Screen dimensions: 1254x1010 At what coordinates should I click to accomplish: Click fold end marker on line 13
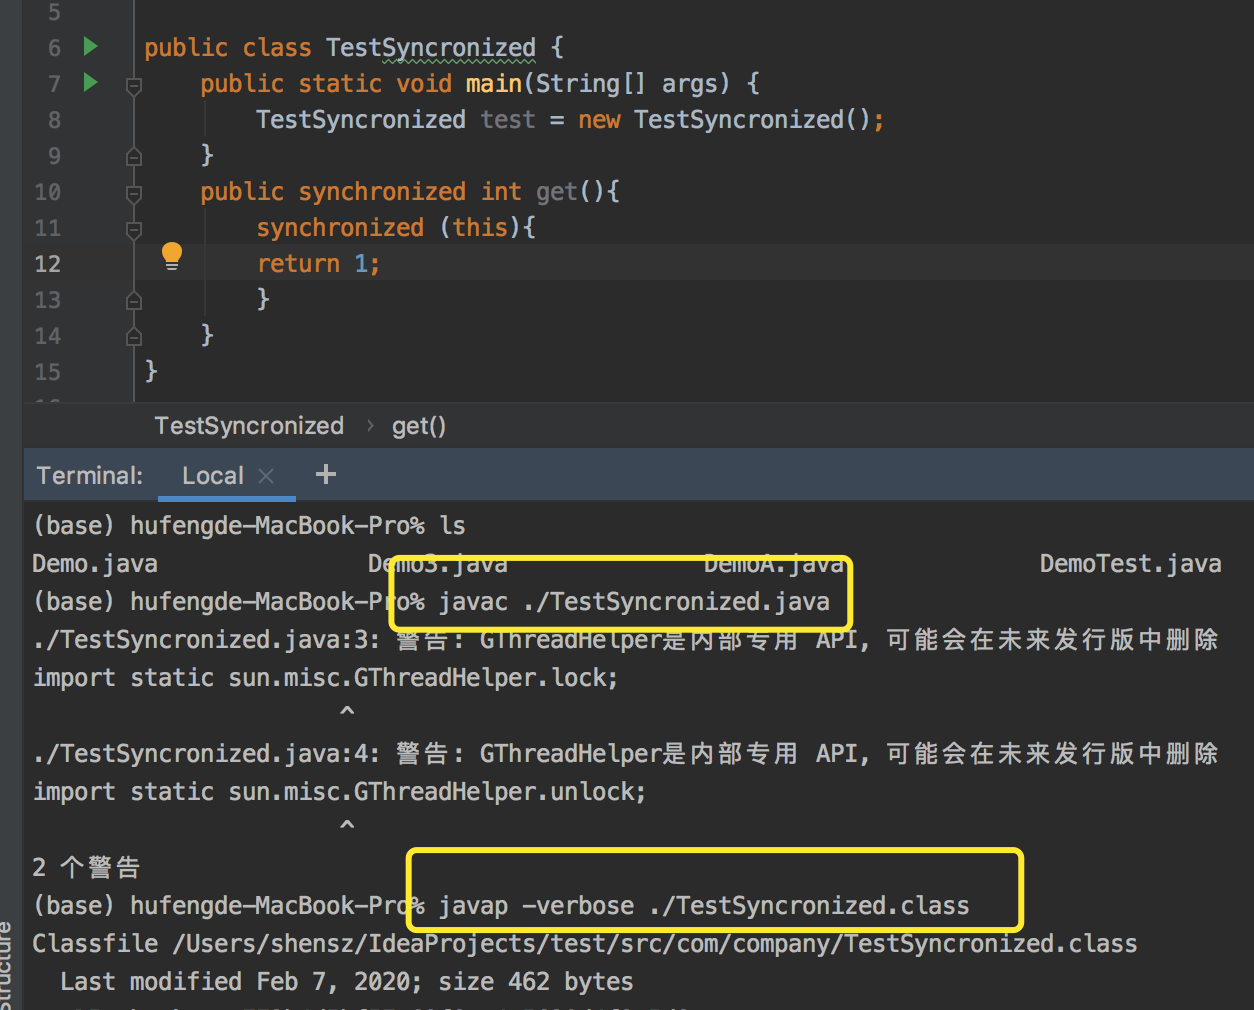coord(134,300)
